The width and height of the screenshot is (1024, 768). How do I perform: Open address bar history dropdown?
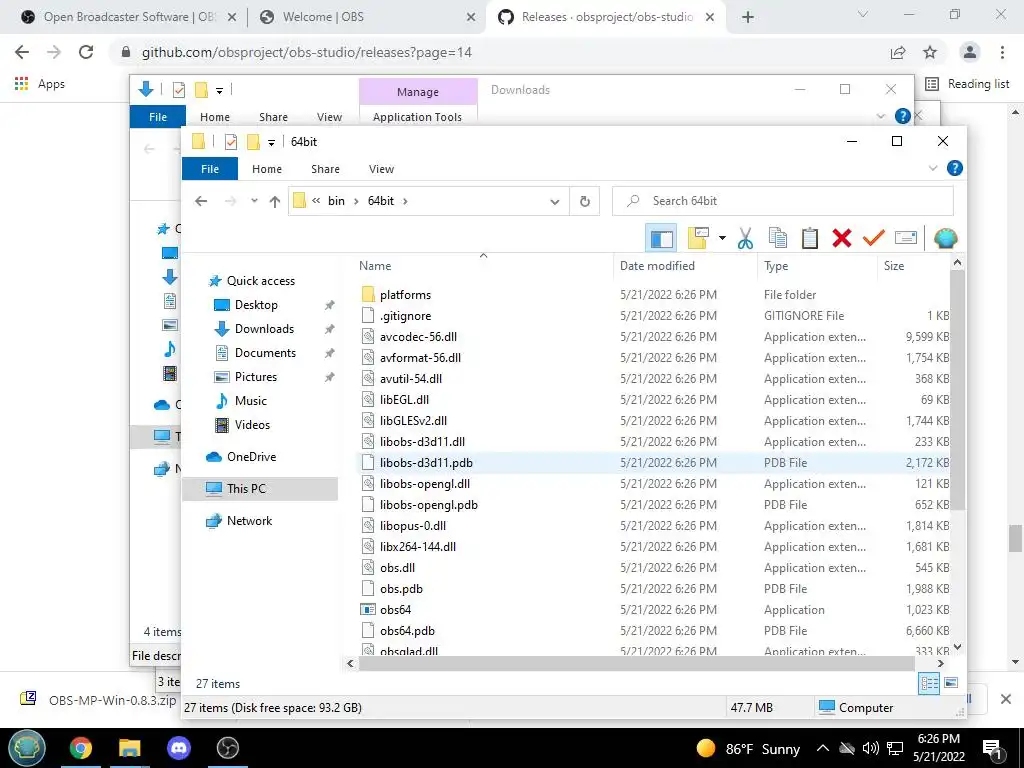(554, 202)
